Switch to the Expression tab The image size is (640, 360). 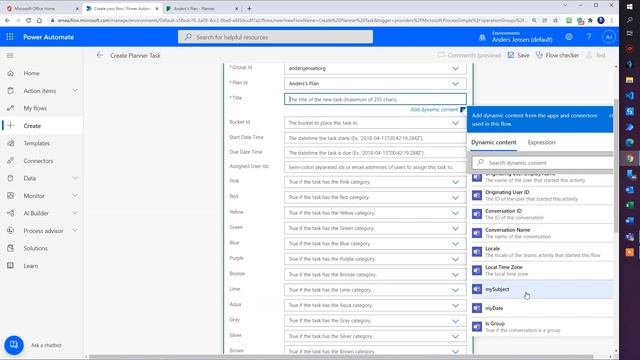[x=541, y=142]
